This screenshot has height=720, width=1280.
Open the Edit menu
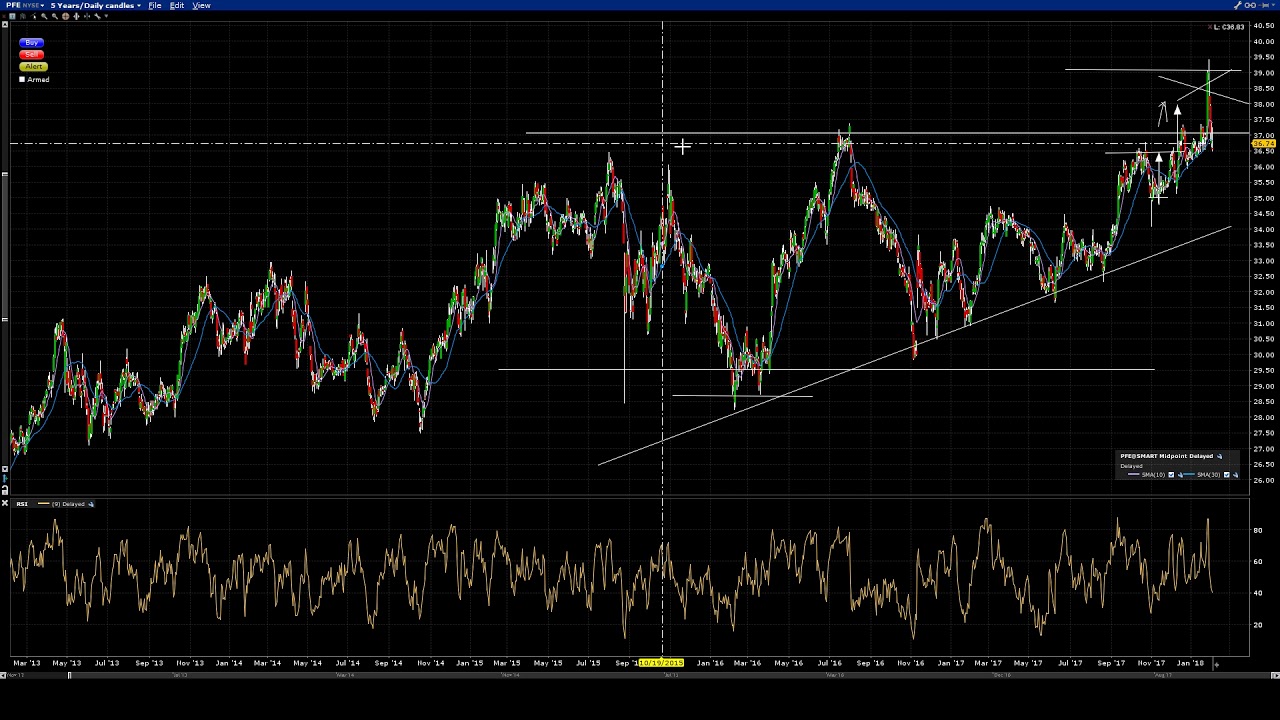coord(177,5)
